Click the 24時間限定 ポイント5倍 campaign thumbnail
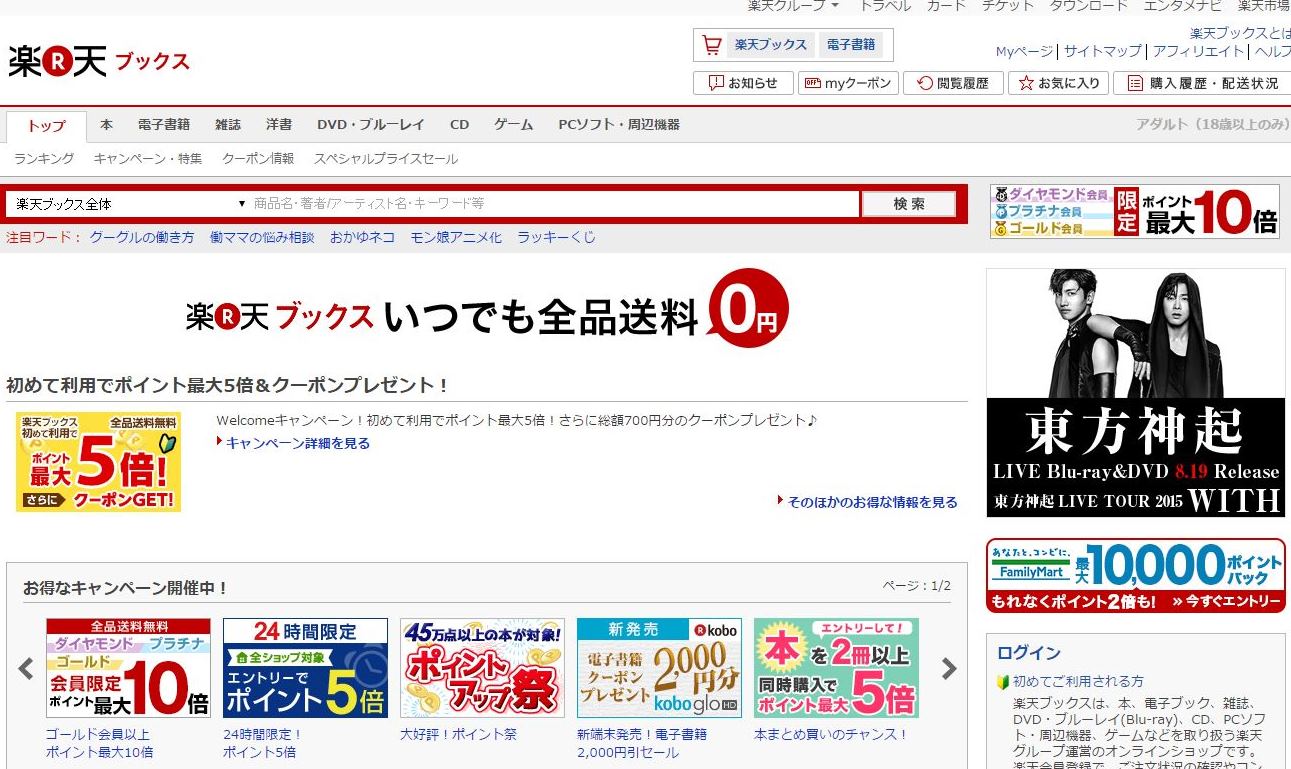 click(305, 667)
